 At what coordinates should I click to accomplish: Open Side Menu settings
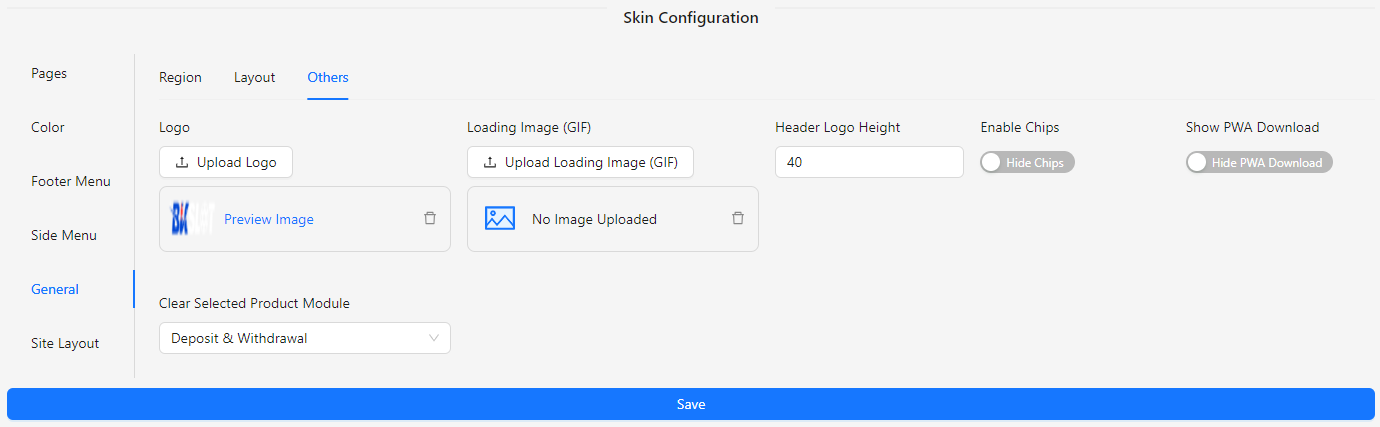64,235
